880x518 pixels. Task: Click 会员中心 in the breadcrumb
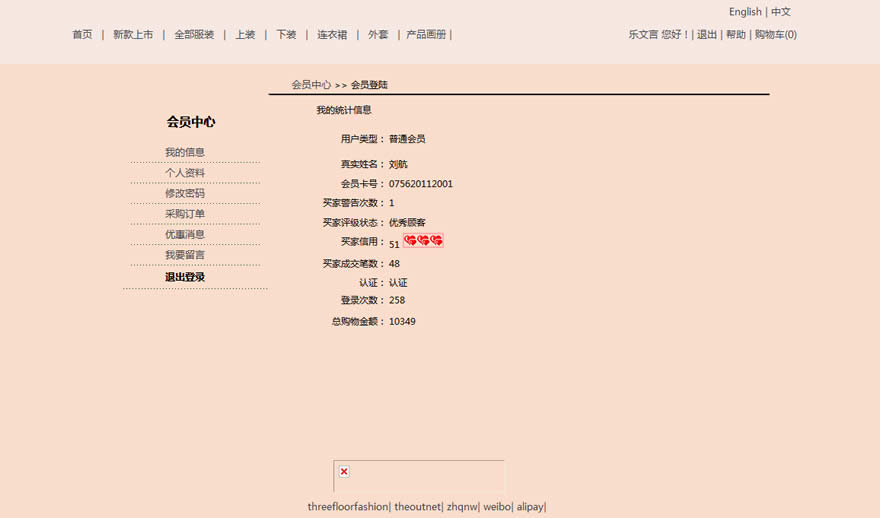pyautogui.click(x=311, y=85)
